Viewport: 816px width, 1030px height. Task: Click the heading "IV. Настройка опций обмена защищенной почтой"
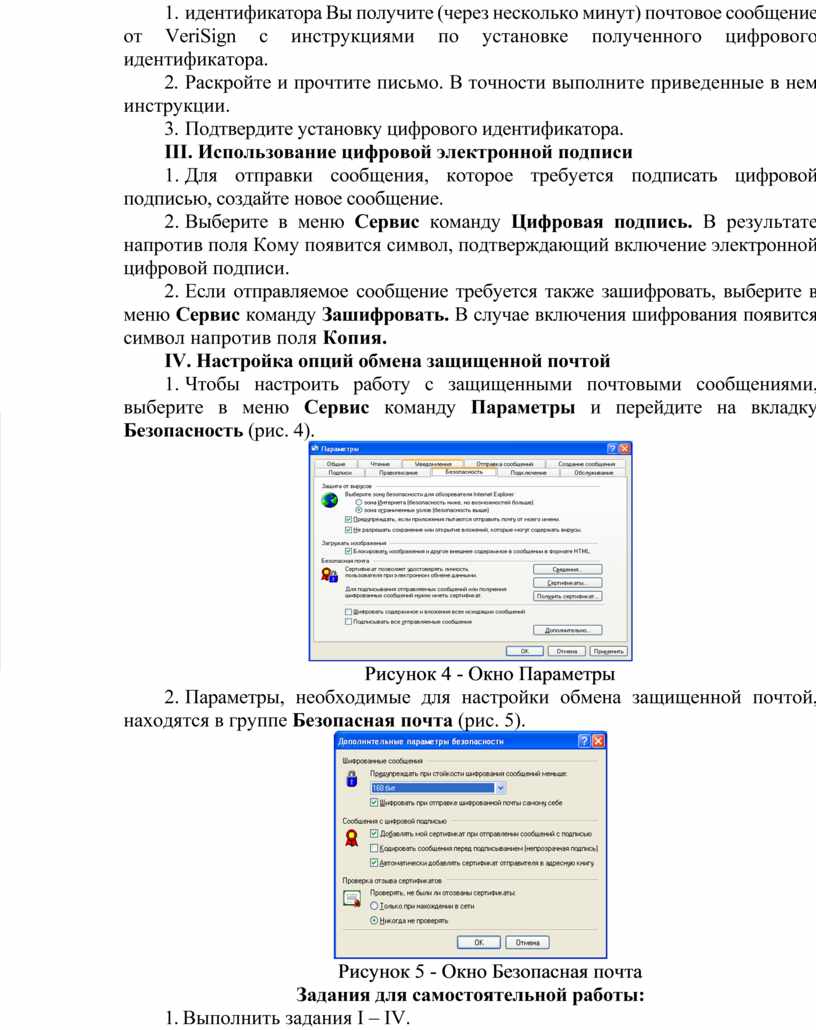click(x=388, y=361)
